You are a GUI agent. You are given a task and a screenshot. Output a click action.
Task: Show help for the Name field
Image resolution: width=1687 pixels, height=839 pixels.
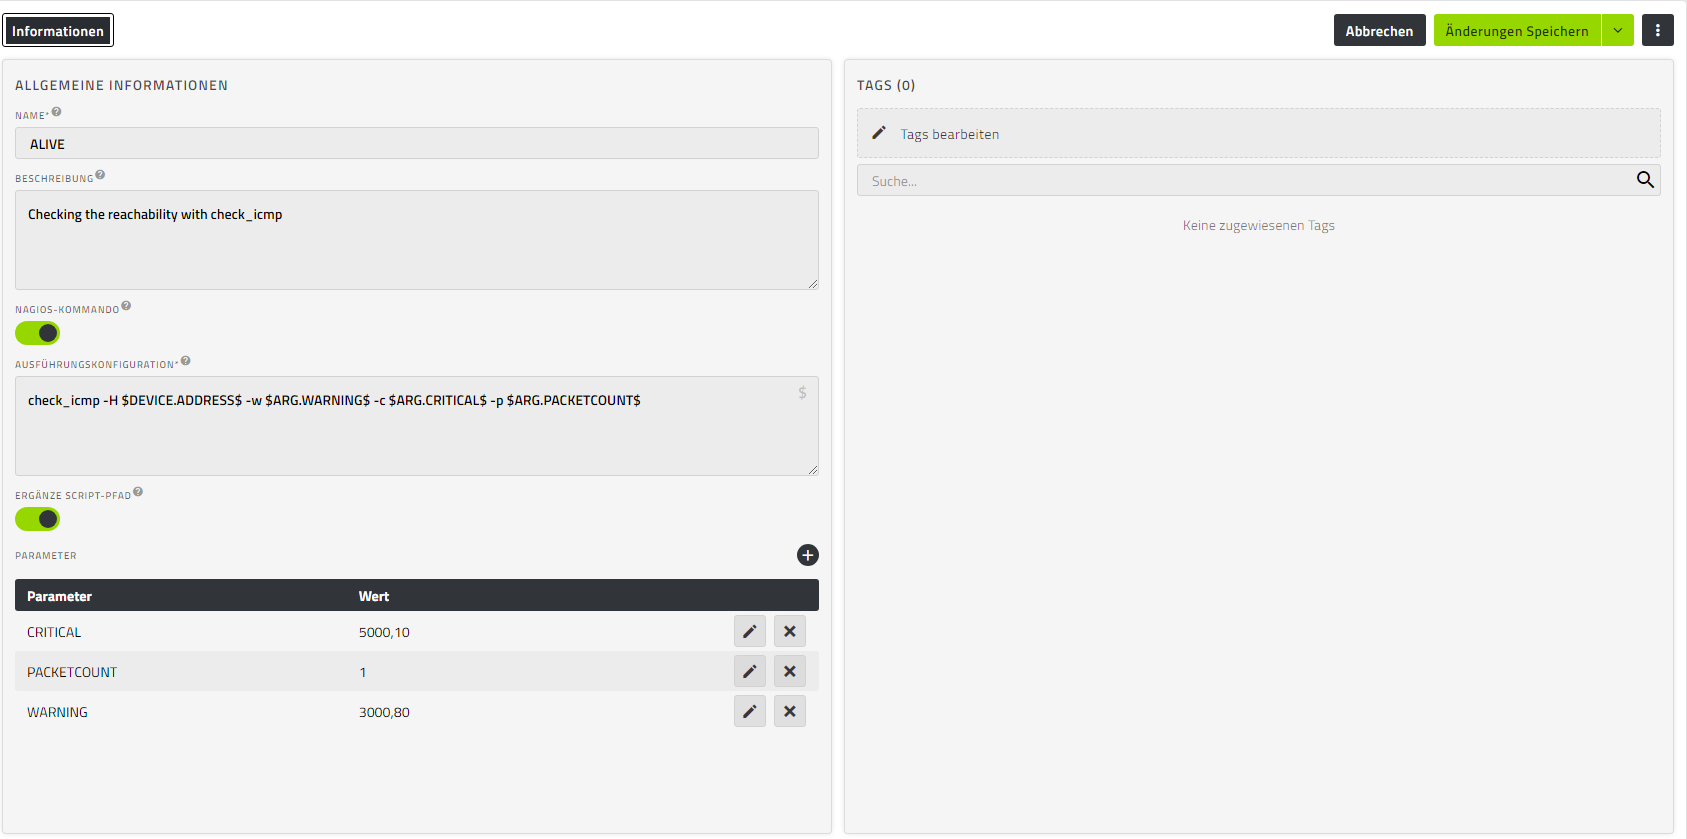(57, 112)
